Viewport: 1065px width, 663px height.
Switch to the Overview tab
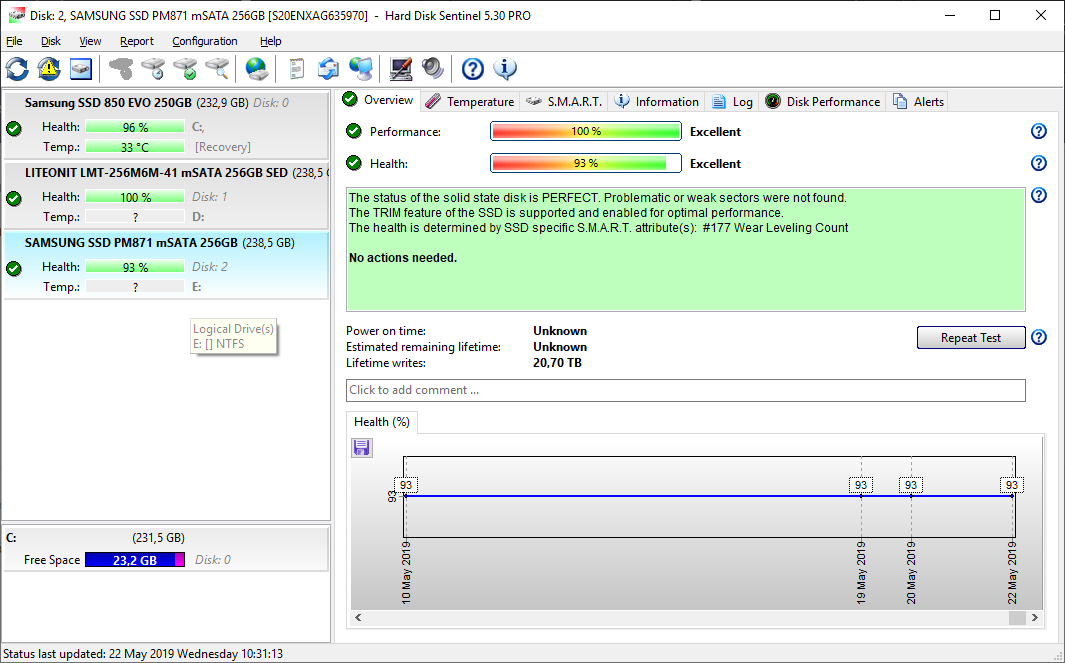click(x=380, y=100)
